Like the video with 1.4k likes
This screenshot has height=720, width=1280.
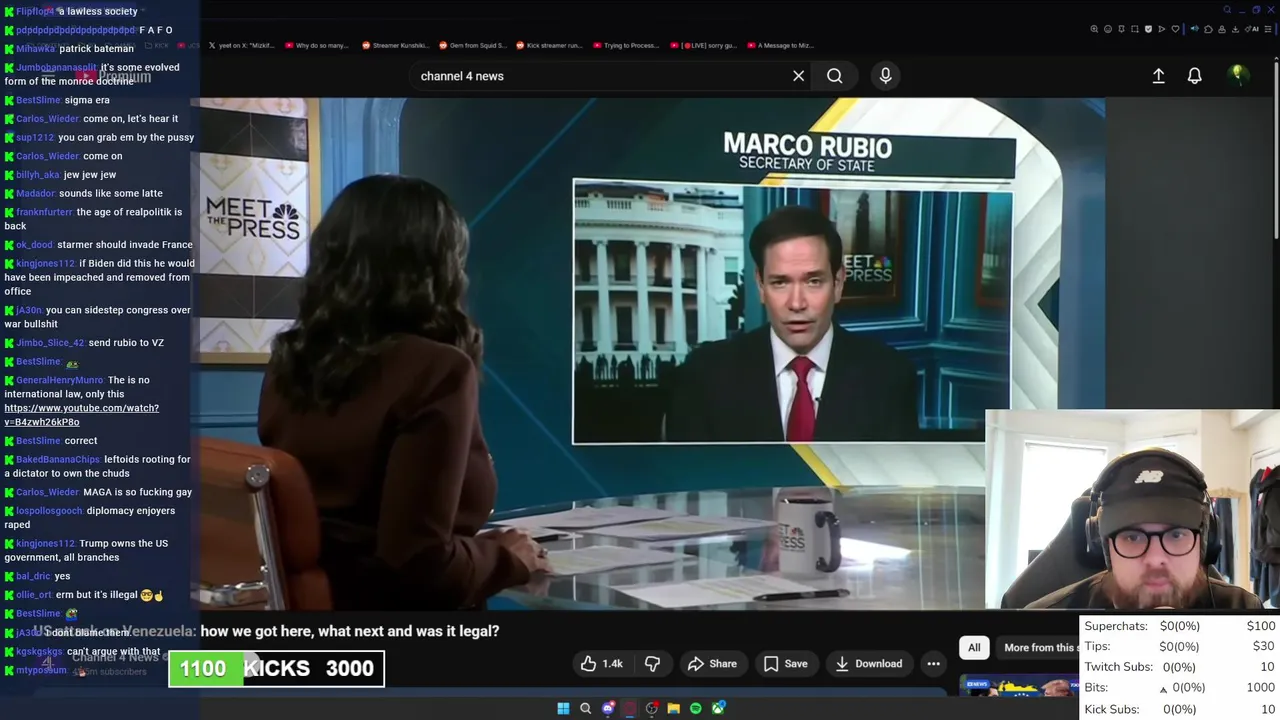[x=601, y=663]
